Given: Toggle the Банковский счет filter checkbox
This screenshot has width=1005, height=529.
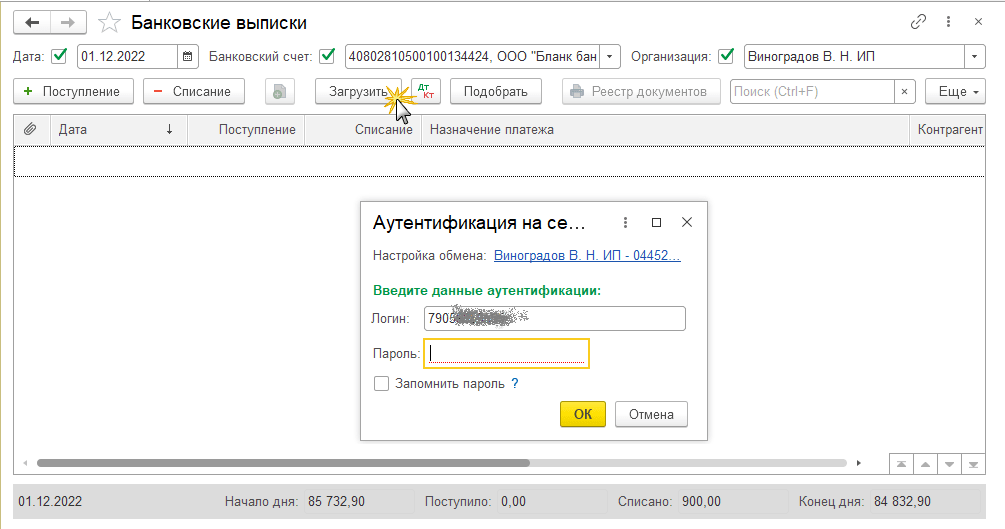Looking at the screenshot, I should [x=327, y=56].
